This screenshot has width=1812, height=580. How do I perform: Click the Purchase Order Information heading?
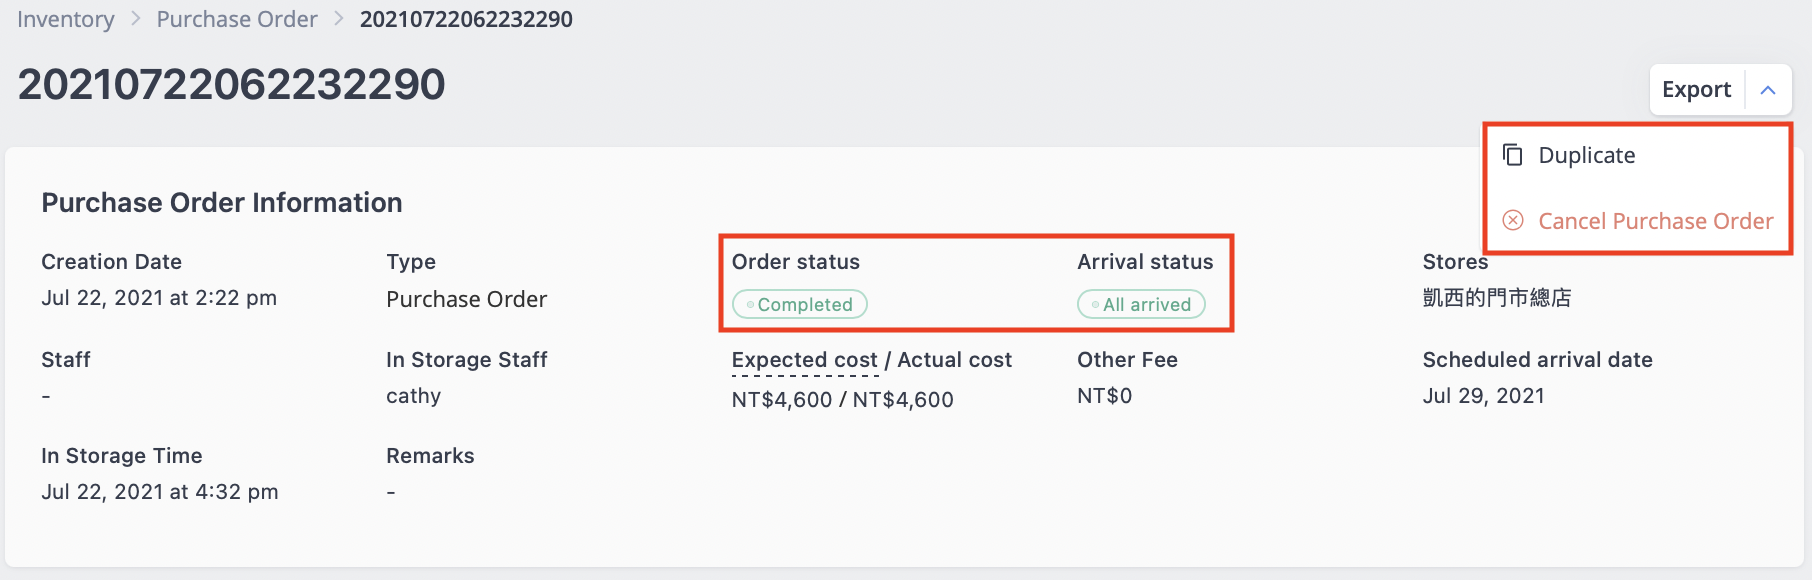(222, 203)
